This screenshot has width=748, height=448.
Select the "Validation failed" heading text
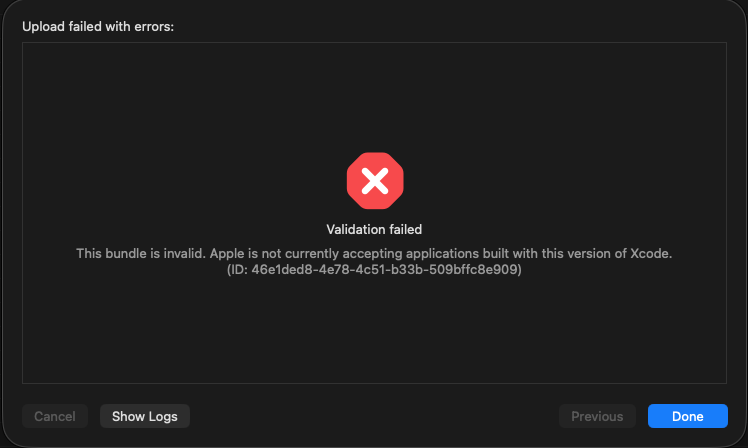374,229
